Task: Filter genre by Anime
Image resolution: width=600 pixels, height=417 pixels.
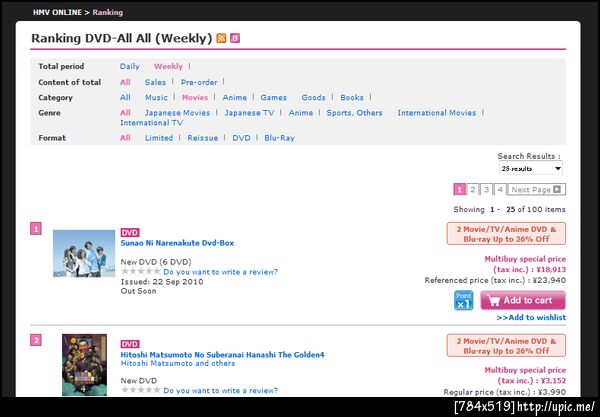Action: 300,113
